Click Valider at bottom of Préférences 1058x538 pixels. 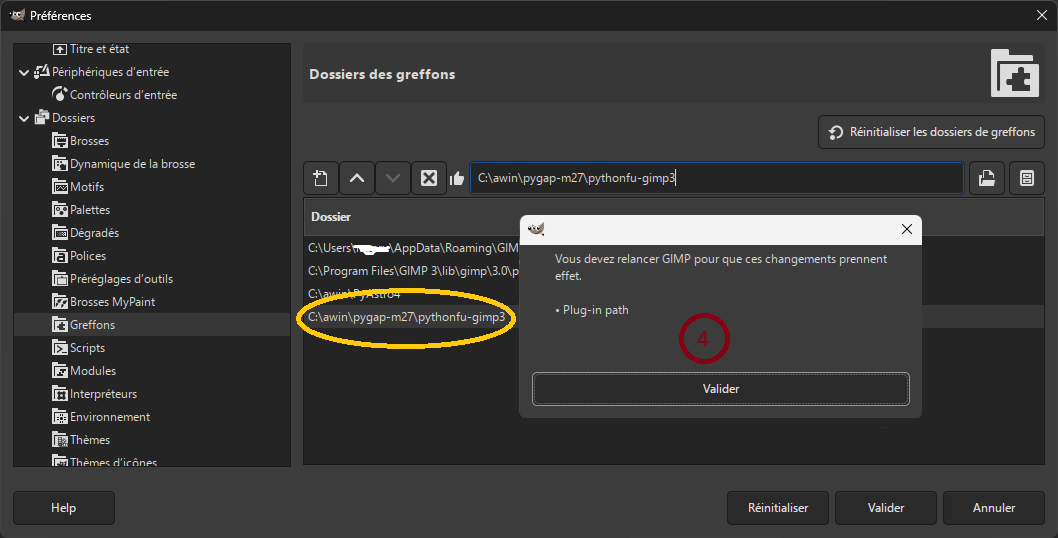885,508
